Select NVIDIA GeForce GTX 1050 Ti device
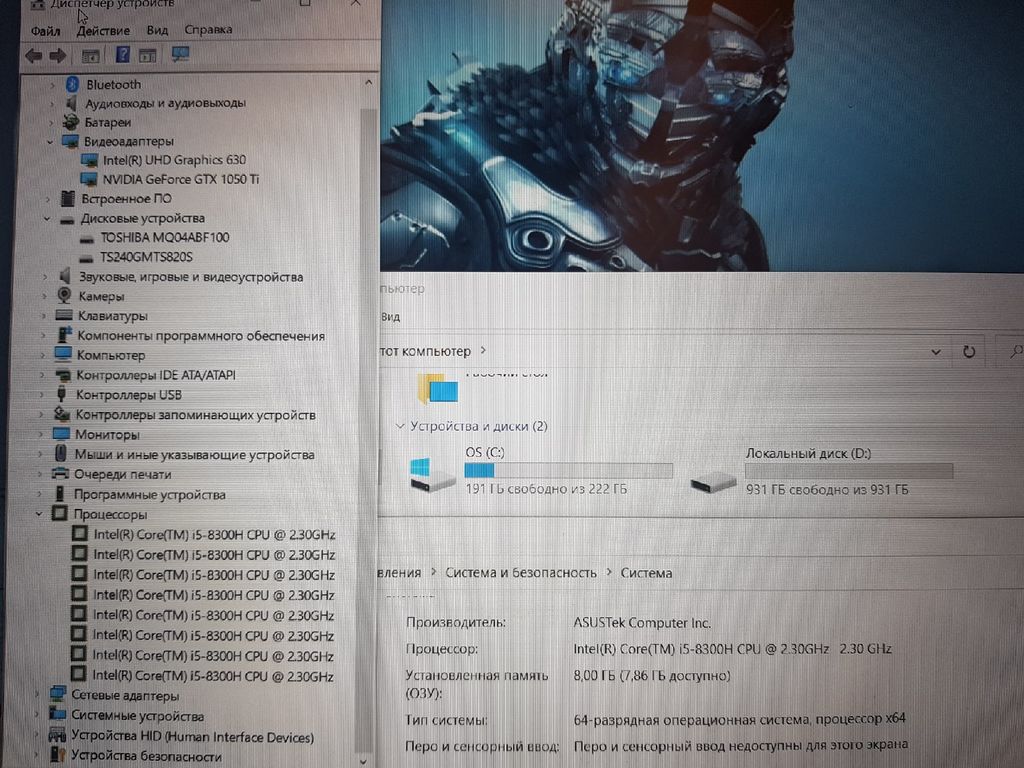This screenshot has width=1024, height=768. tap(180, 179)
